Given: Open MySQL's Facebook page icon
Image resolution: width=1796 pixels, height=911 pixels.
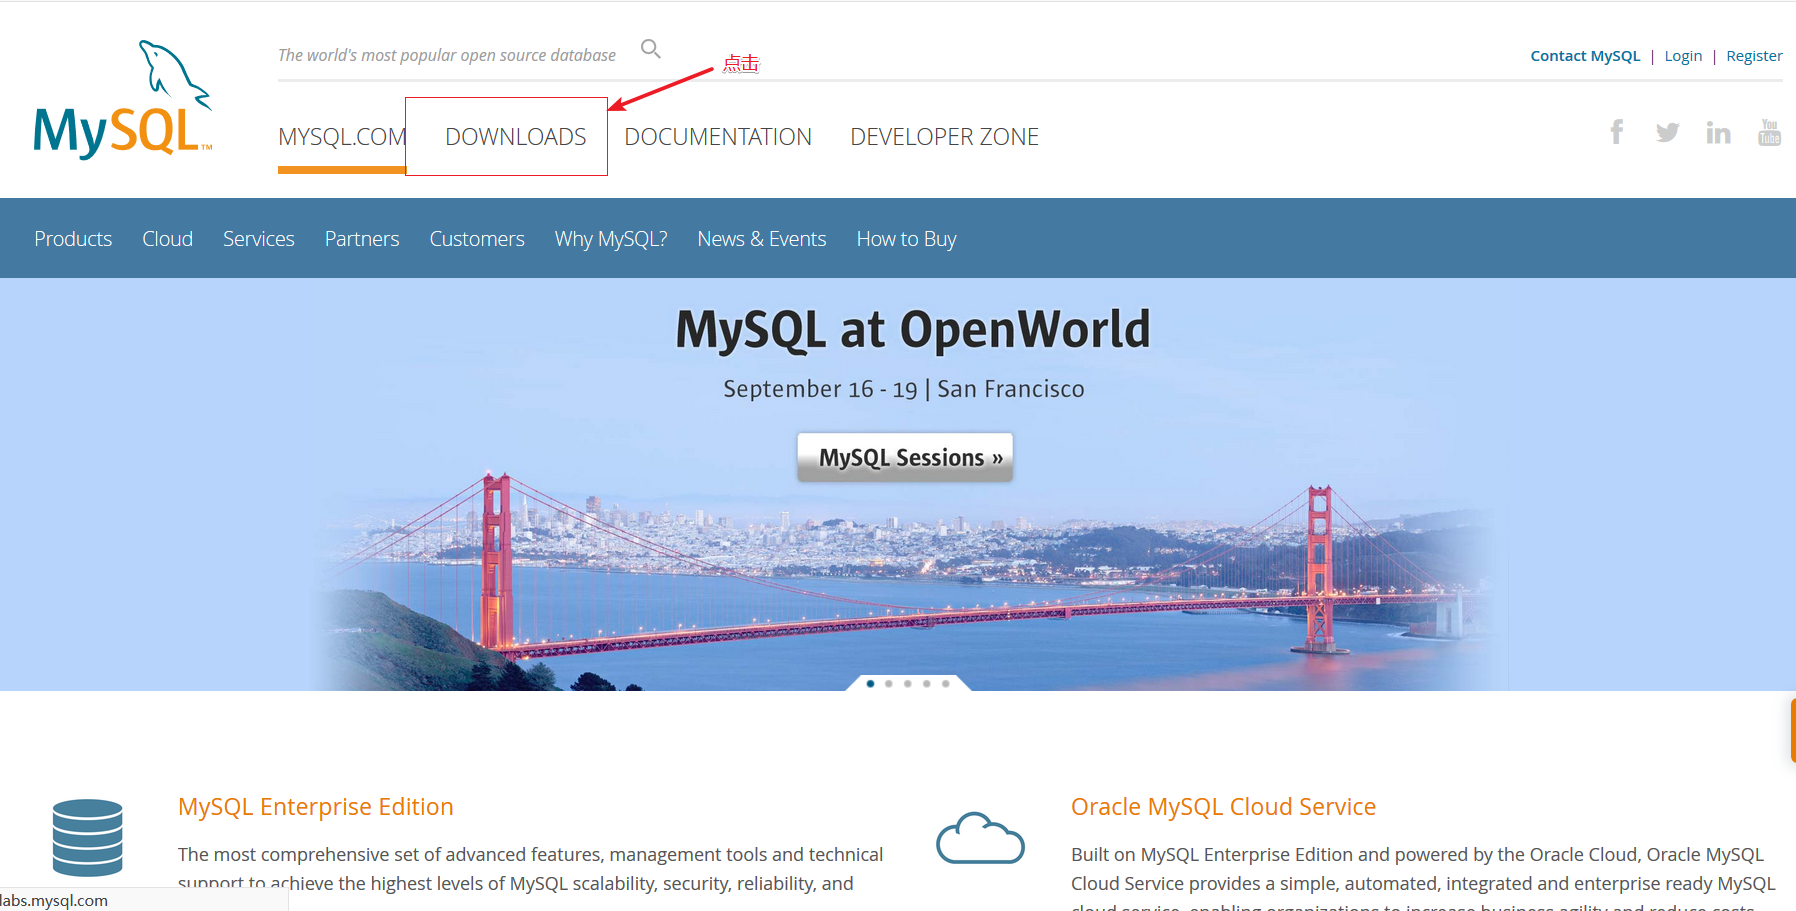Looking at the screenshot, I should pos(1616,132).
